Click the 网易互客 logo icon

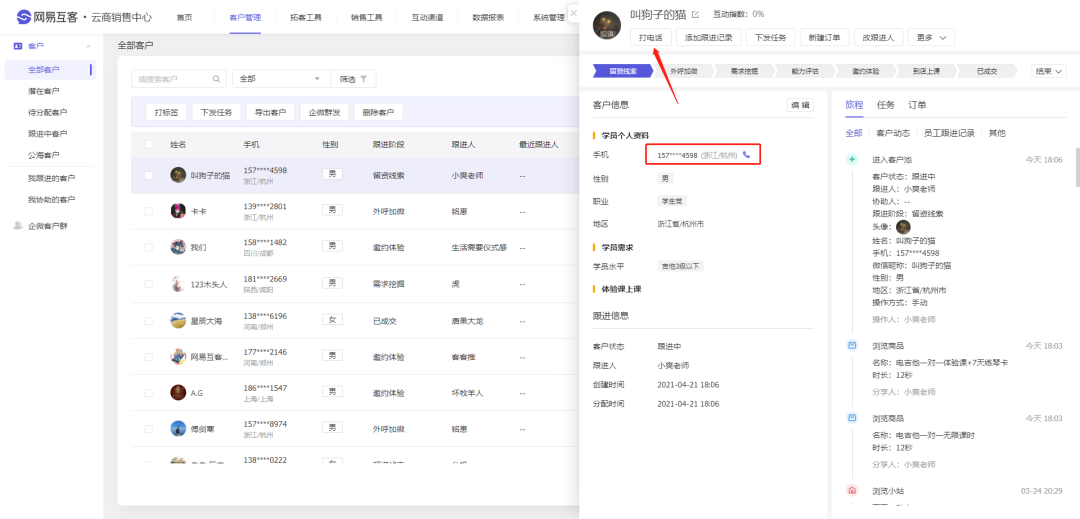point(23,17)
